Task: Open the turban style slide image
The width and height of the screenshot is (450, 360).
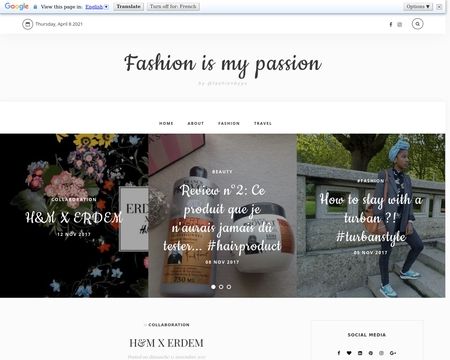Action: click(371, 216)
